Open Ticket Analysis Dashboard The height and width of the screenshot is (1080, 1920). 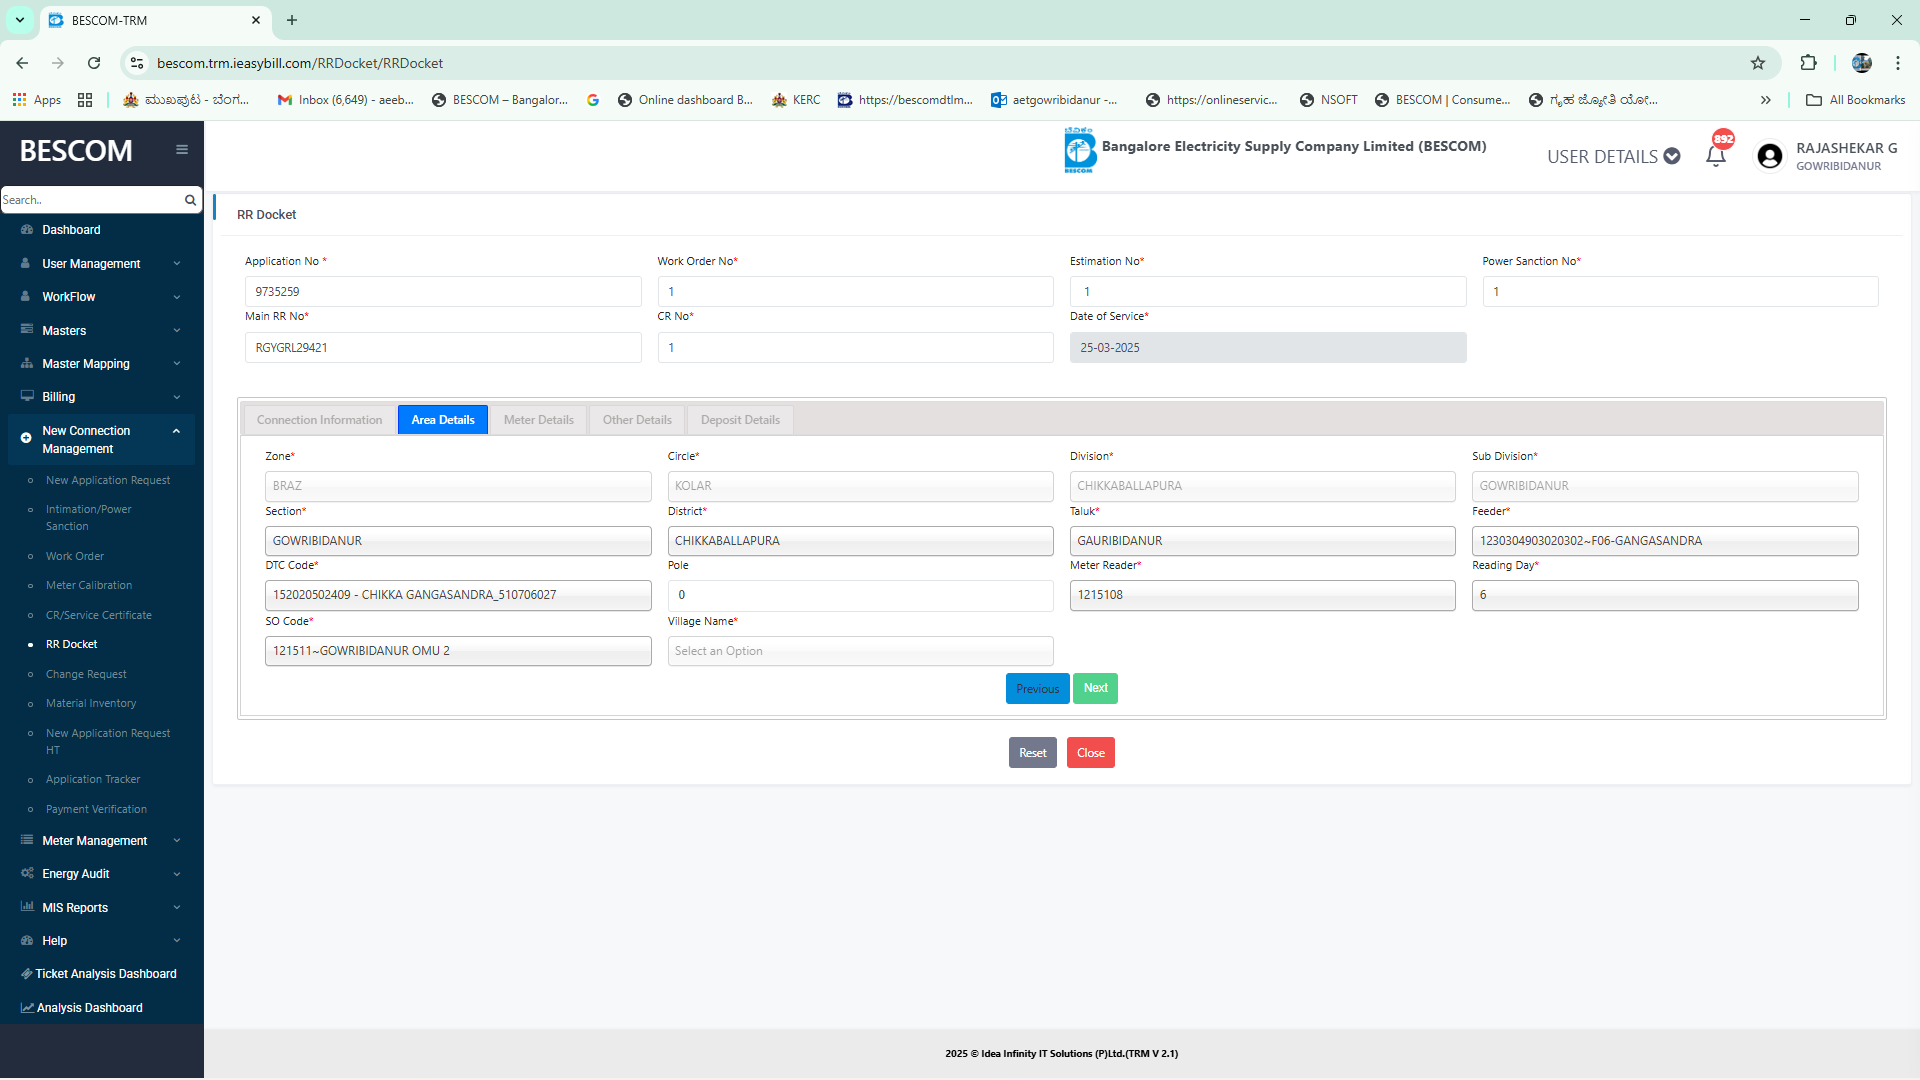[x=105, y=974]
